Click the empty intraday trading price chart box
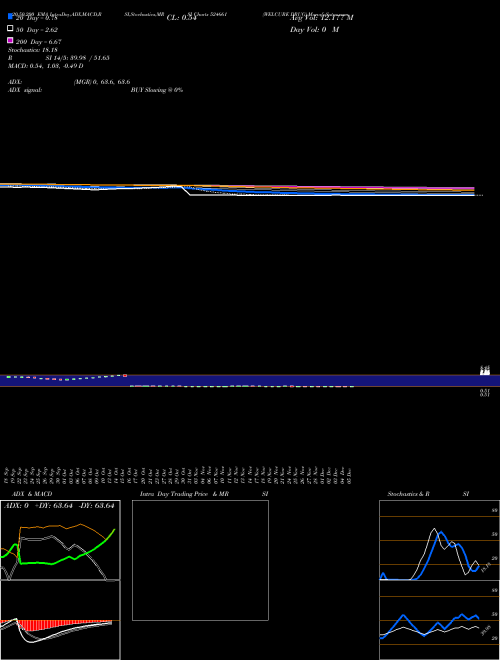 click(200, 560)
